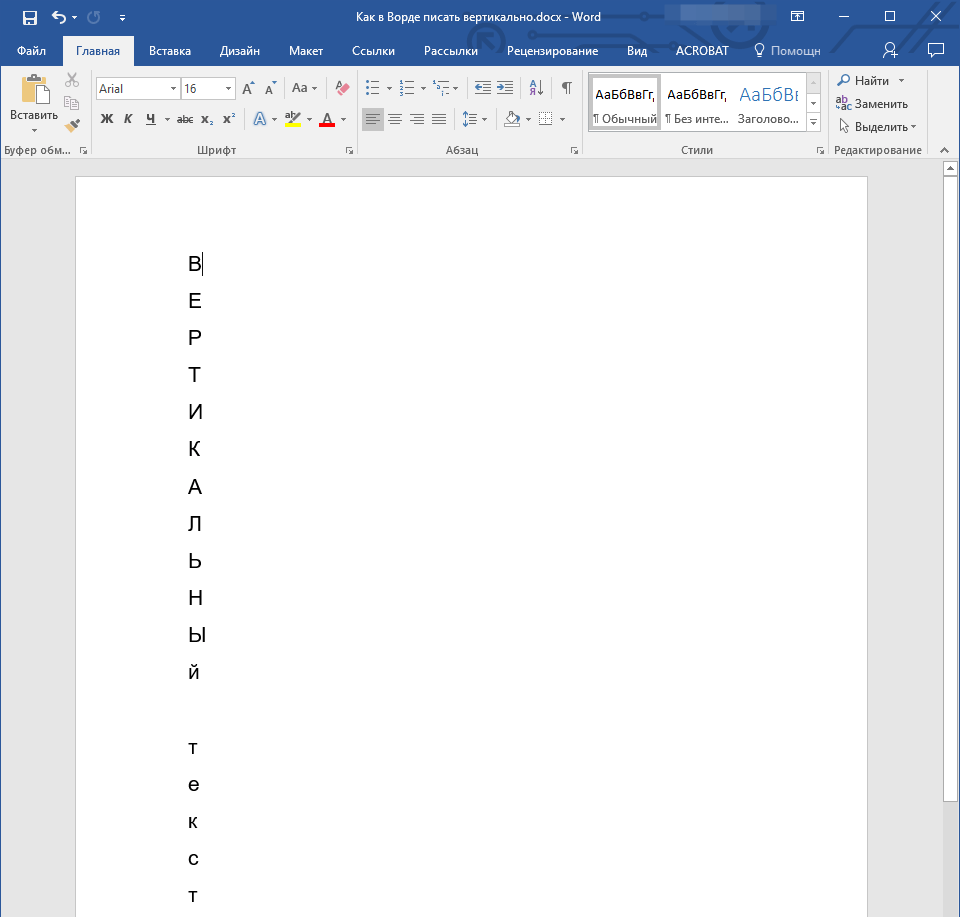The width and height of the screenshot is (960, 917).
Task: Increase font size with the large A icon
Action: [x=248, y=88]
